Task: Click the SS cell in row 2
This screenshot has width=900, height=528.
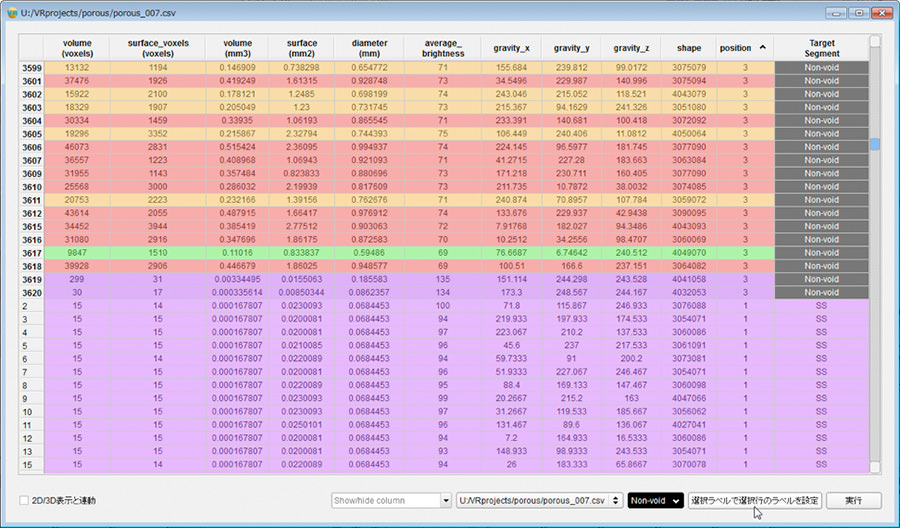Action: (x=821, y=305)
